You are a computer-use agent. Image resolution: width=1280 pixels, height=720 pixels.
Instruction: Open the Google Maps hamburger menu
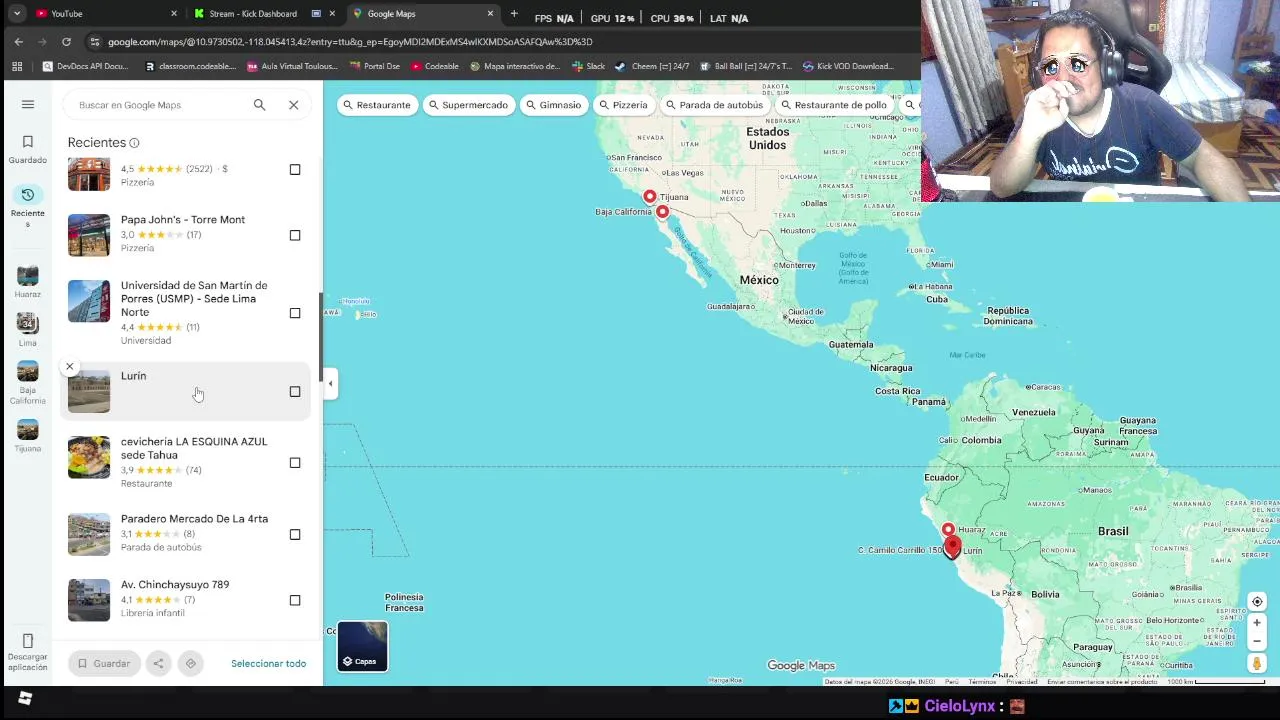(28, 104)
